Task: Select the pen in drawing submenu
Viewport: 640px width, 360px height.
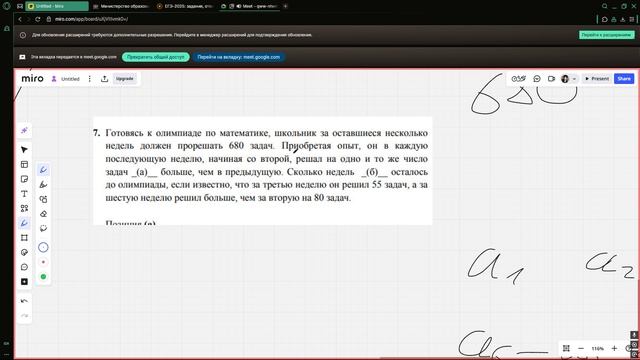Action: (43, 170)
